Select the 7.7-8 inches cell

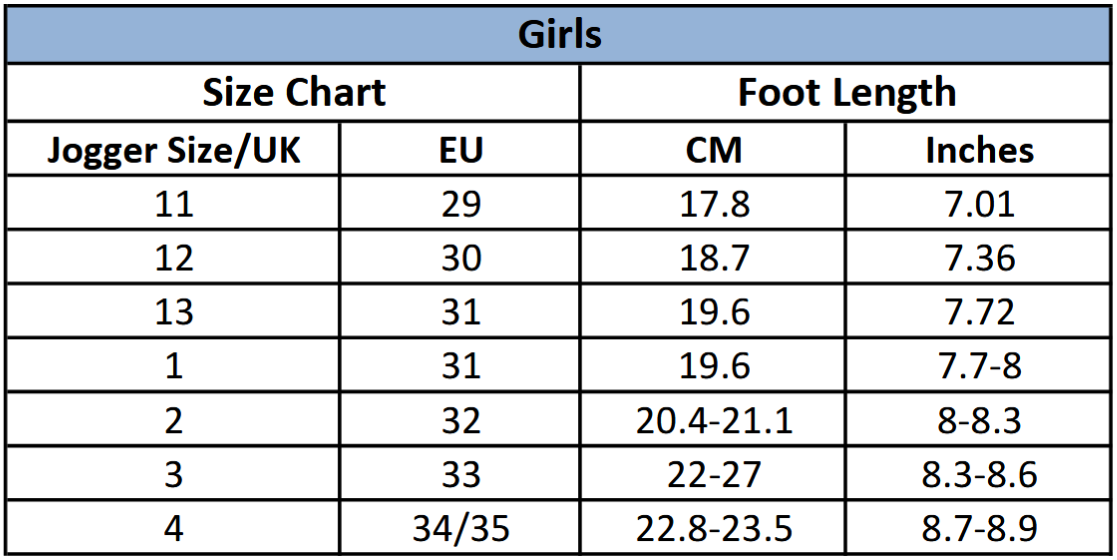coord(979,366)
